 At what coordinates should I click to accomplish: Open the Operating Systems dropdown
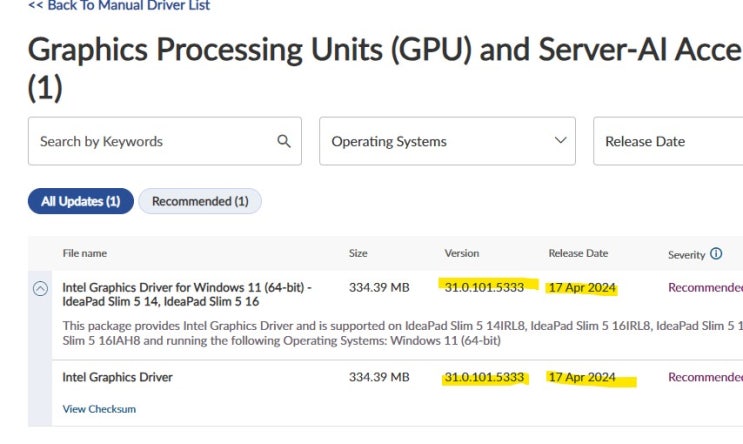pos(447,141)
